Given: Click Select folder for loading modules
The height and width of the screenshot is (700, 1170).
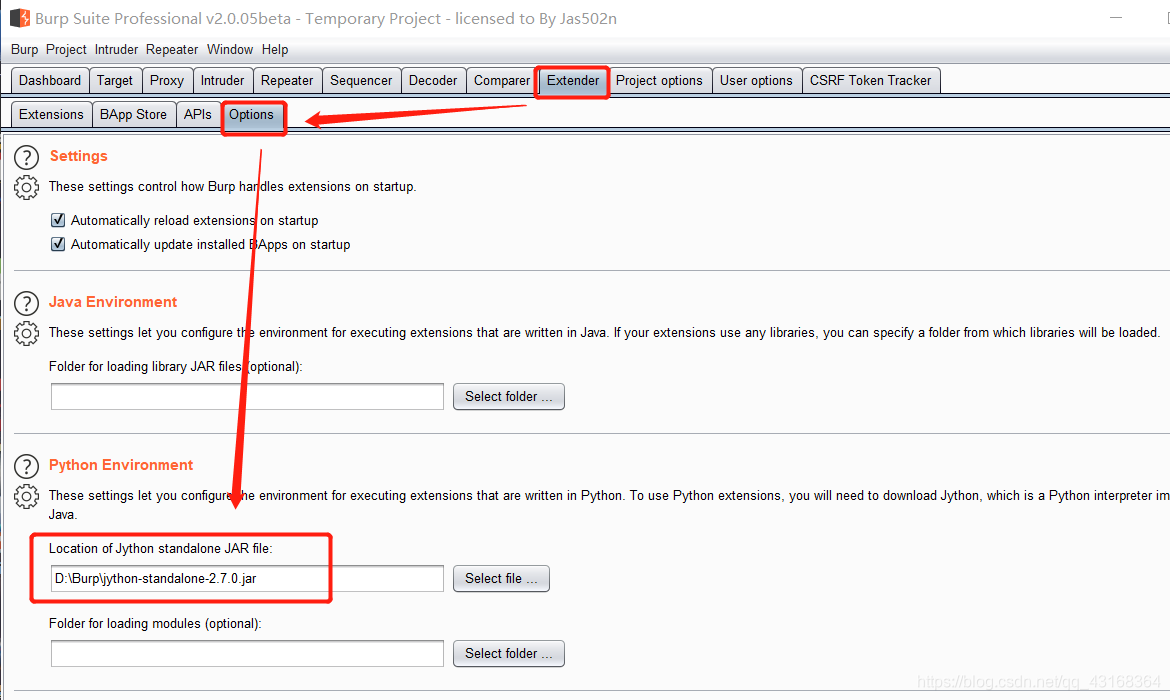Looking at the screenshot, I should pyautogui.click(x=509, y=653).
